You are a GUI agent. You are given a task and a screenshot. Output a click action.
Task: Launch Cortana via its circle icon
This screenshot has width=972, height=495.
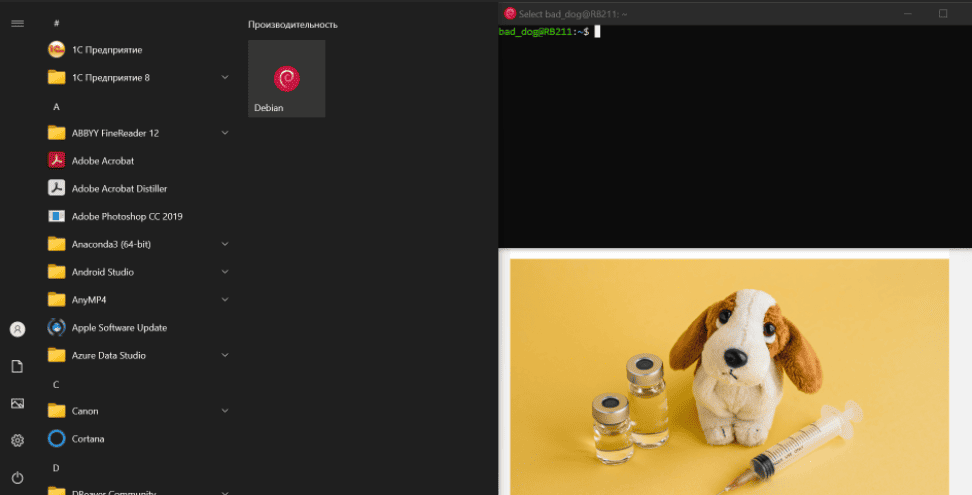(56, 439)
